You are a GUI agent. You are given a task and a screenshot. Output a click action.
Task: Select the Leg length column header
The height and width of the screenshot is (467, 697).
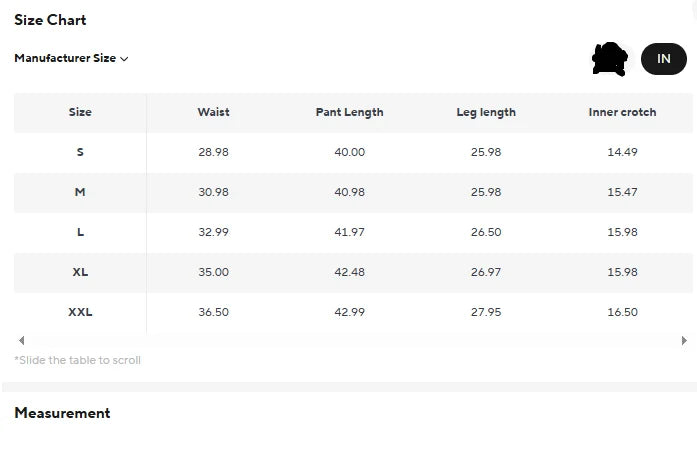pyautogui.click(x=486, y=112)
